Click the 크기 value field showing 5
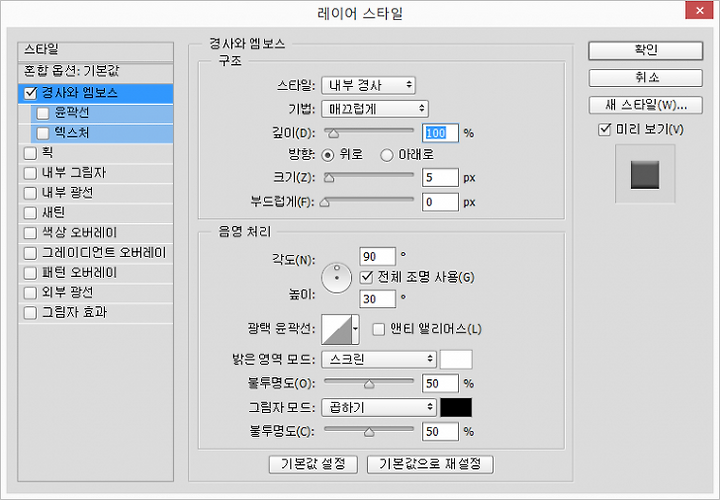720x500 pixels. [x=440, y=178]
